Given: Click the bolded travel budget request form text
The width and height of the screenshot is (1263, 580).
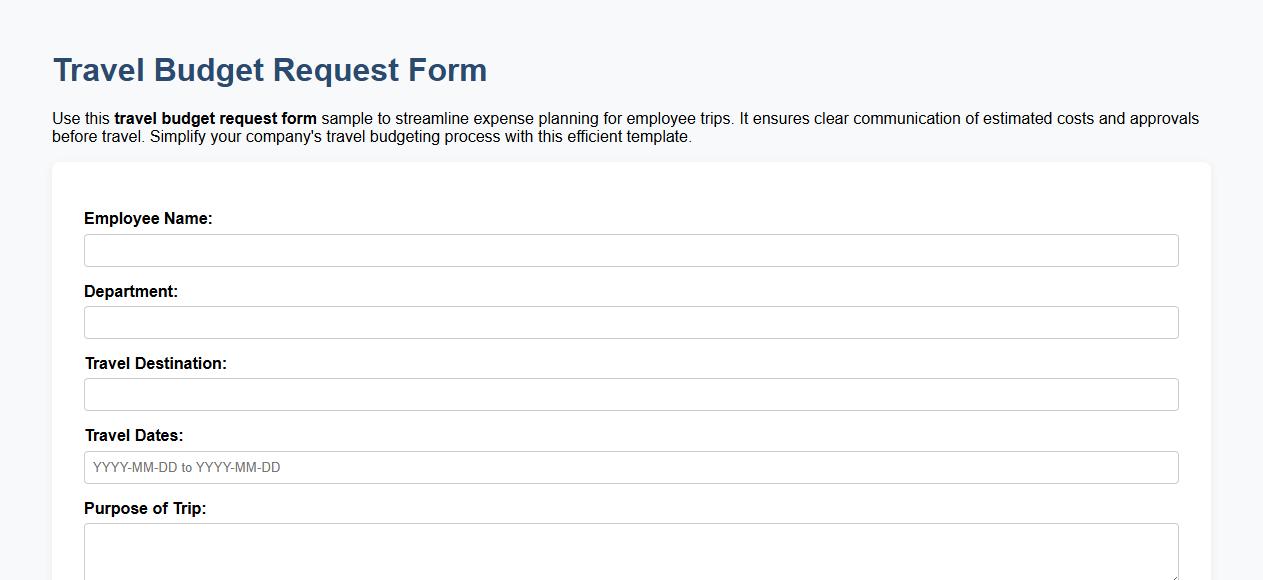Looking at the screenshot, I should [214, 118].
